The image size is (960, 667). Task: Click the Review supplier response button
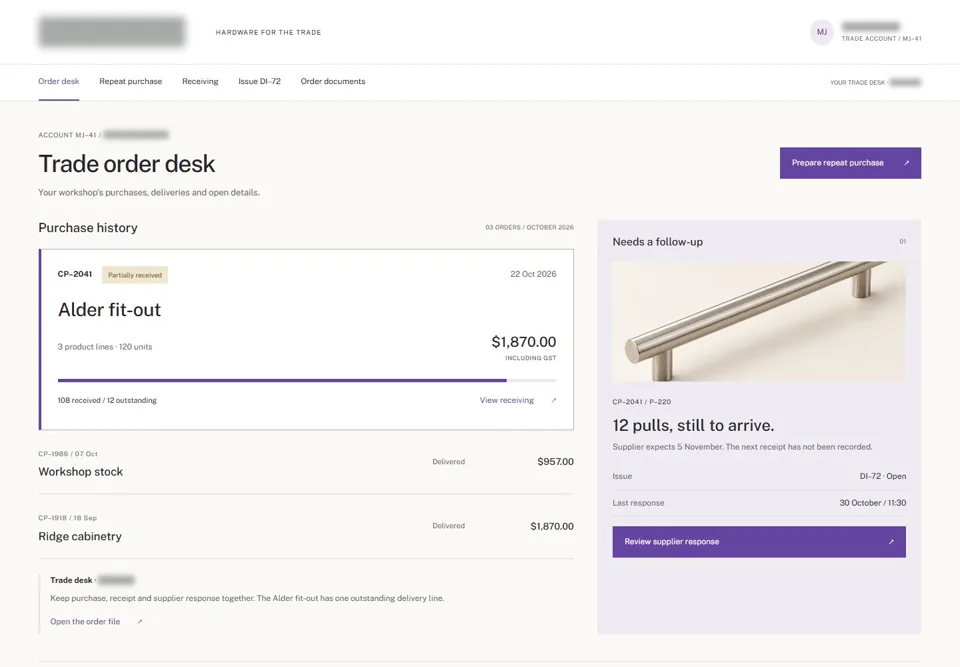(x=759, y=541)
